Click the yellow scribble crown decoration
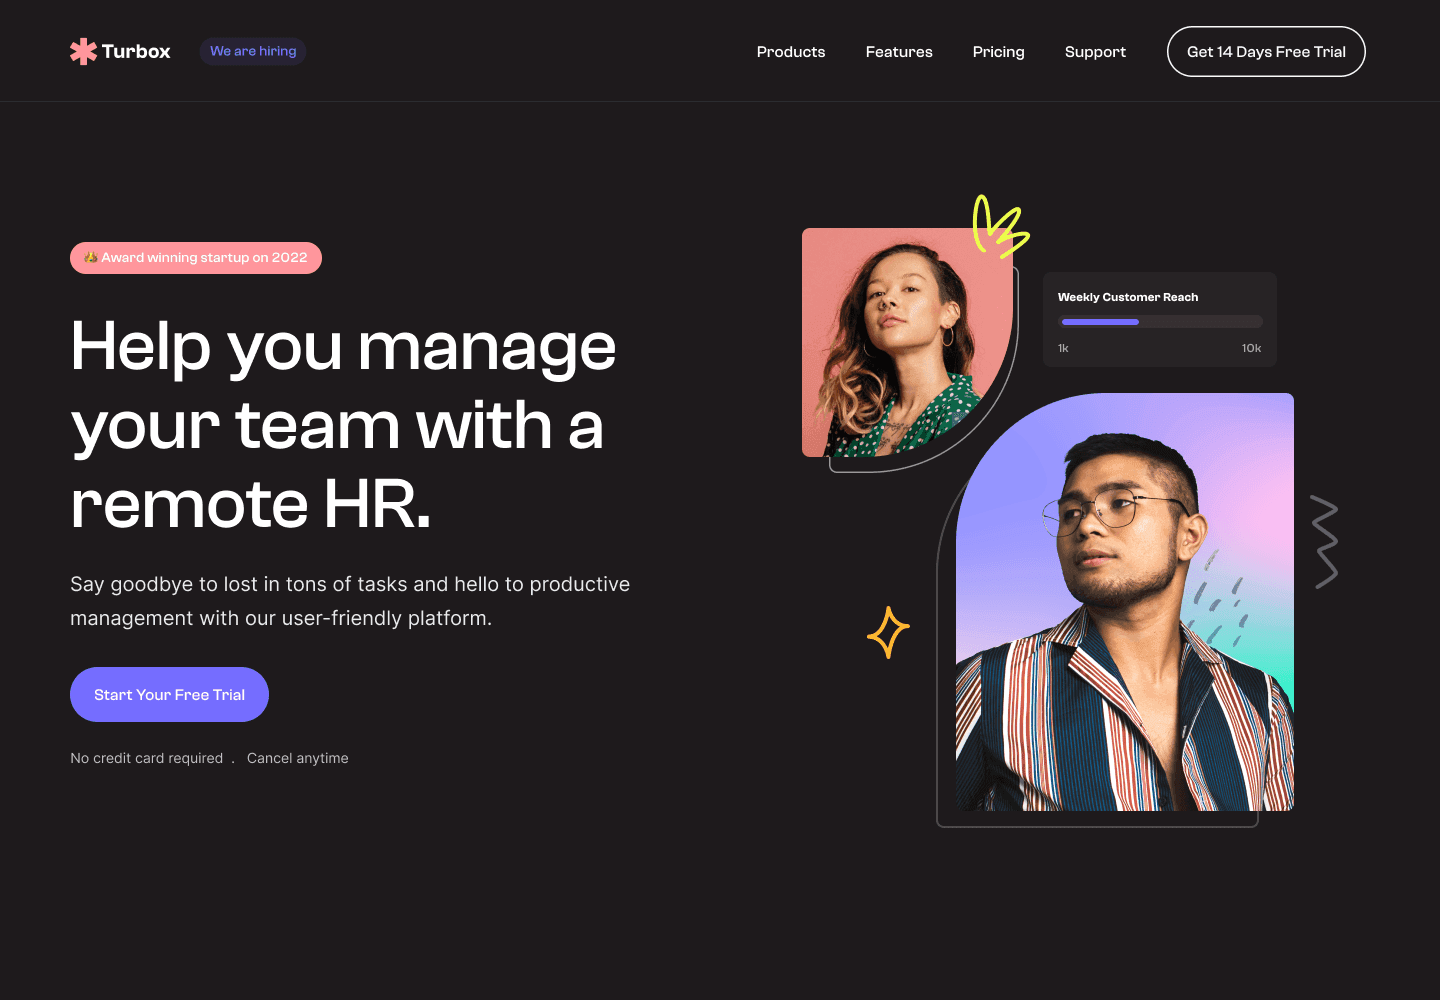1440x1000 pixels. tap(1000, 225)
